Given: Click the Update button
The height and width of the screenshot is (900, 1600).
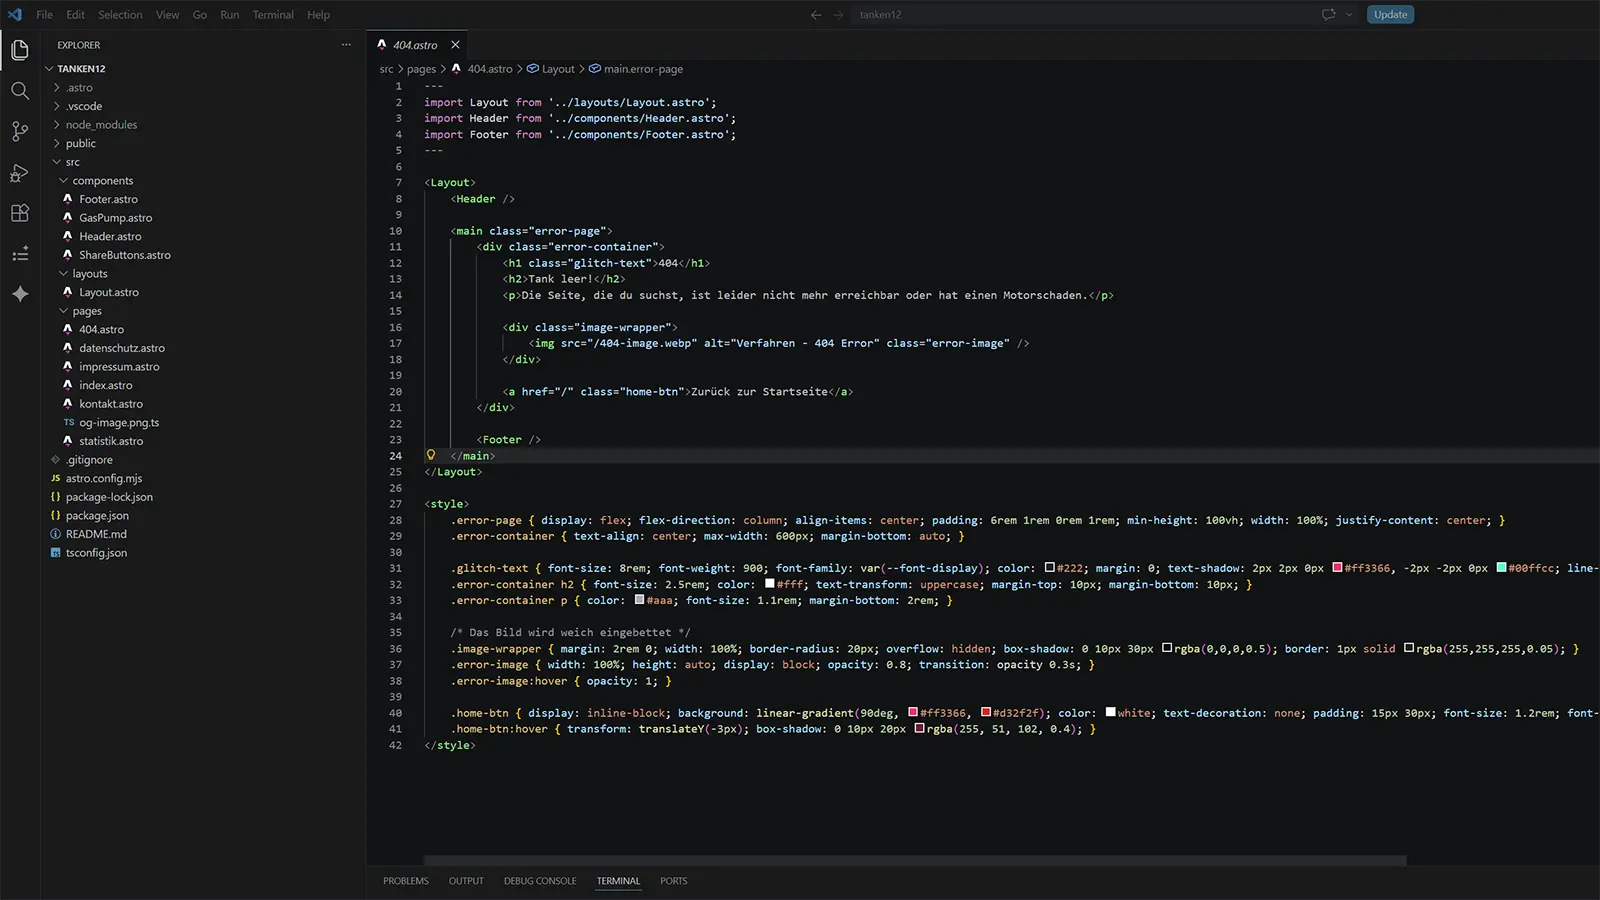Looking at the screenshot, I should tap(1390, 15).
